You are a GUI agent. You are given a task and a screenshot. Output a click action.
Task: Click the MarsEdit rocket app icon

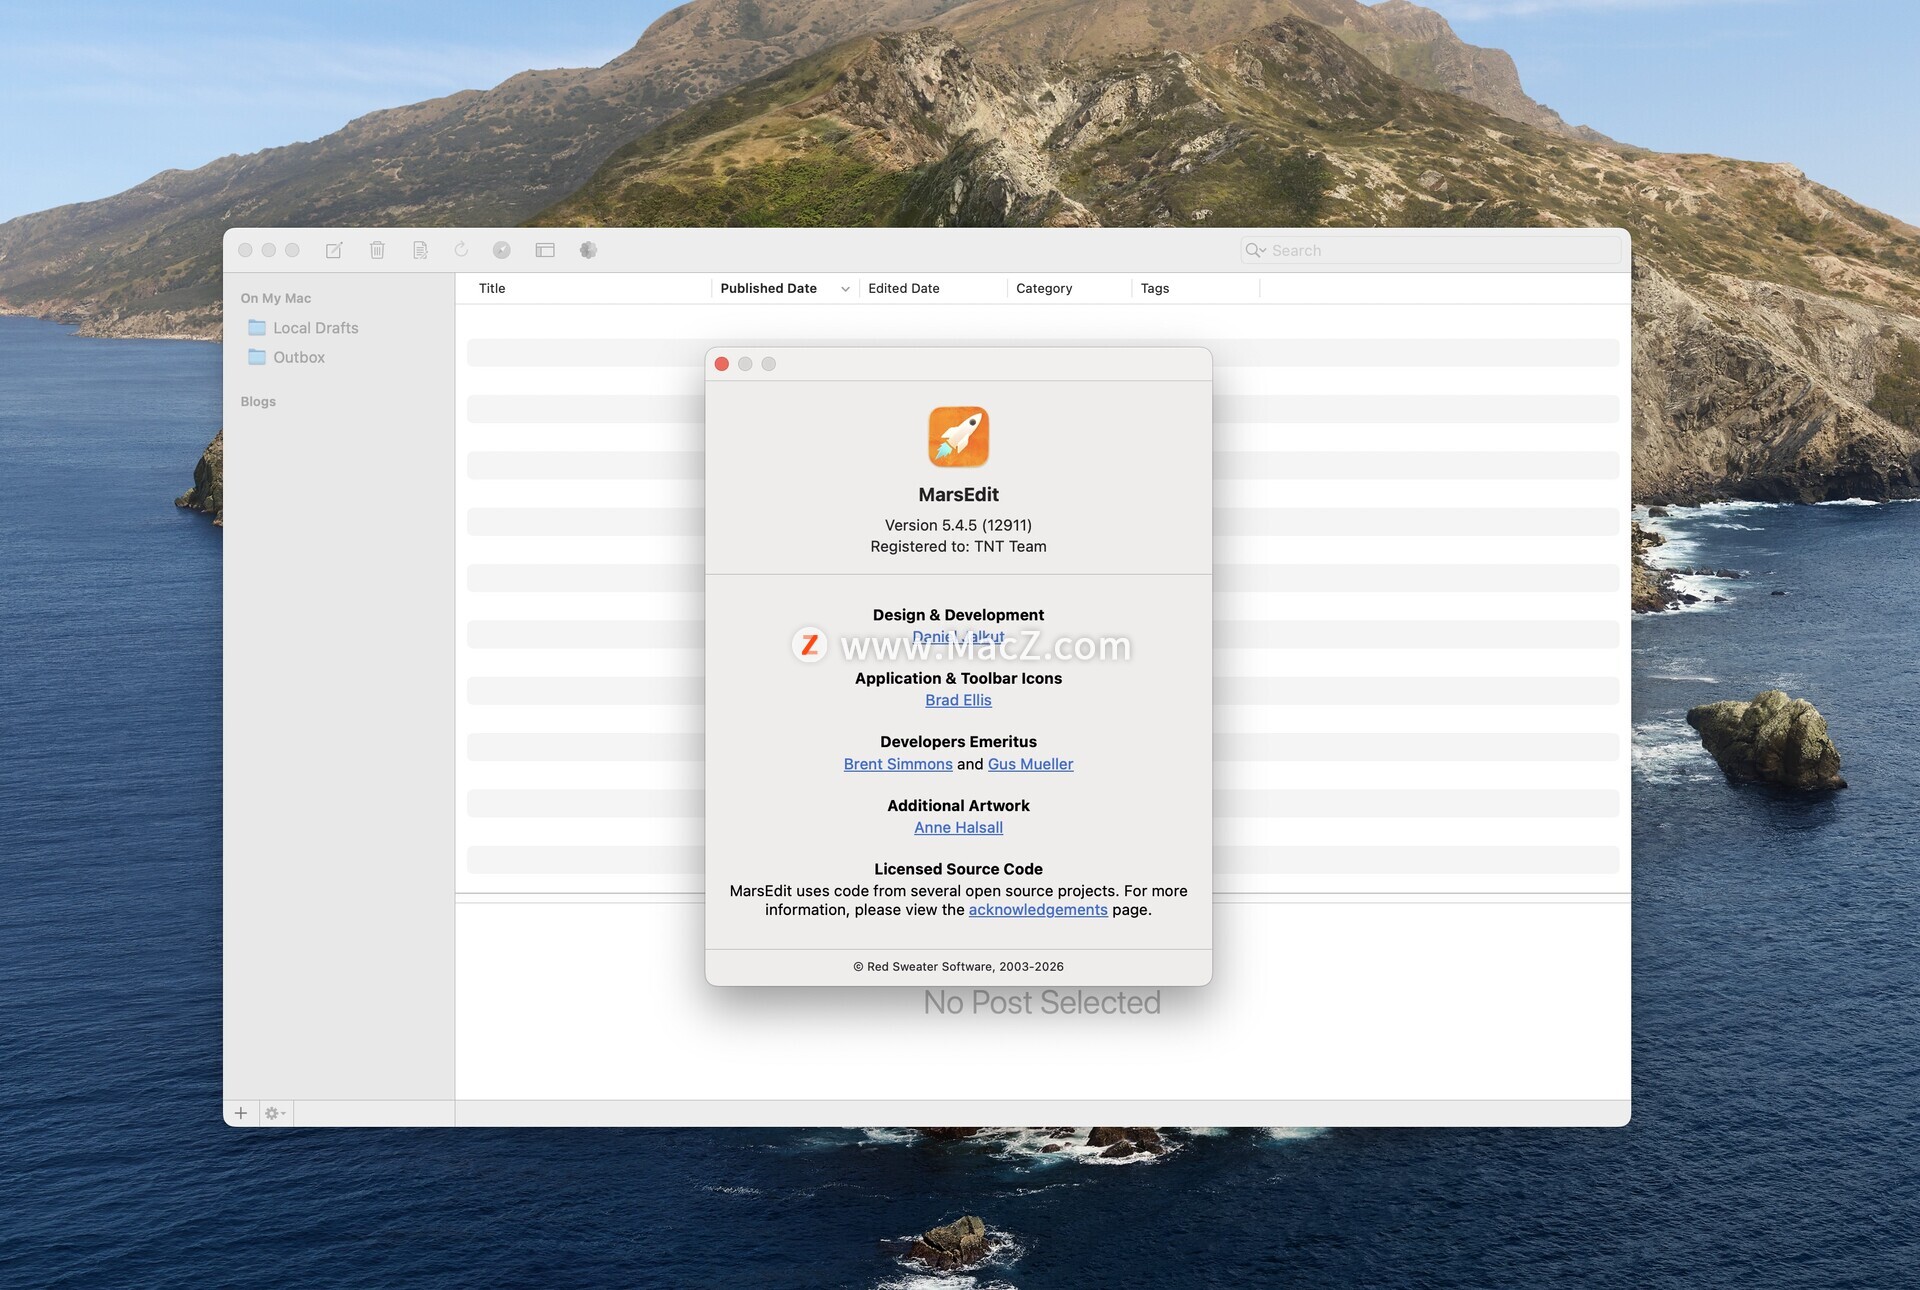958,437
